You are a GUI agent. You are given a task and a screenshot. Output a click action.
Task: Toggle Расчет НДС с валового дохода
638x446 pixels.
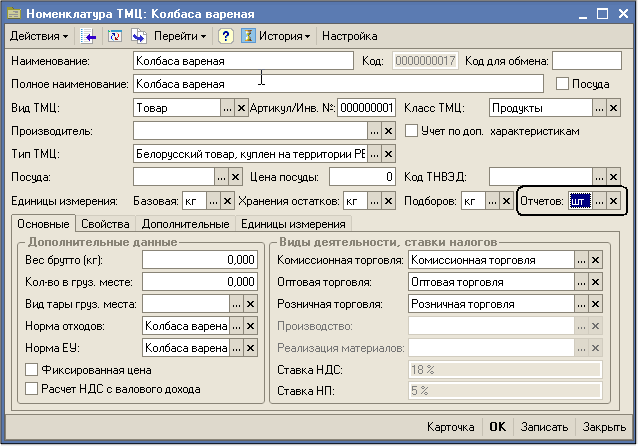(32, 388)
